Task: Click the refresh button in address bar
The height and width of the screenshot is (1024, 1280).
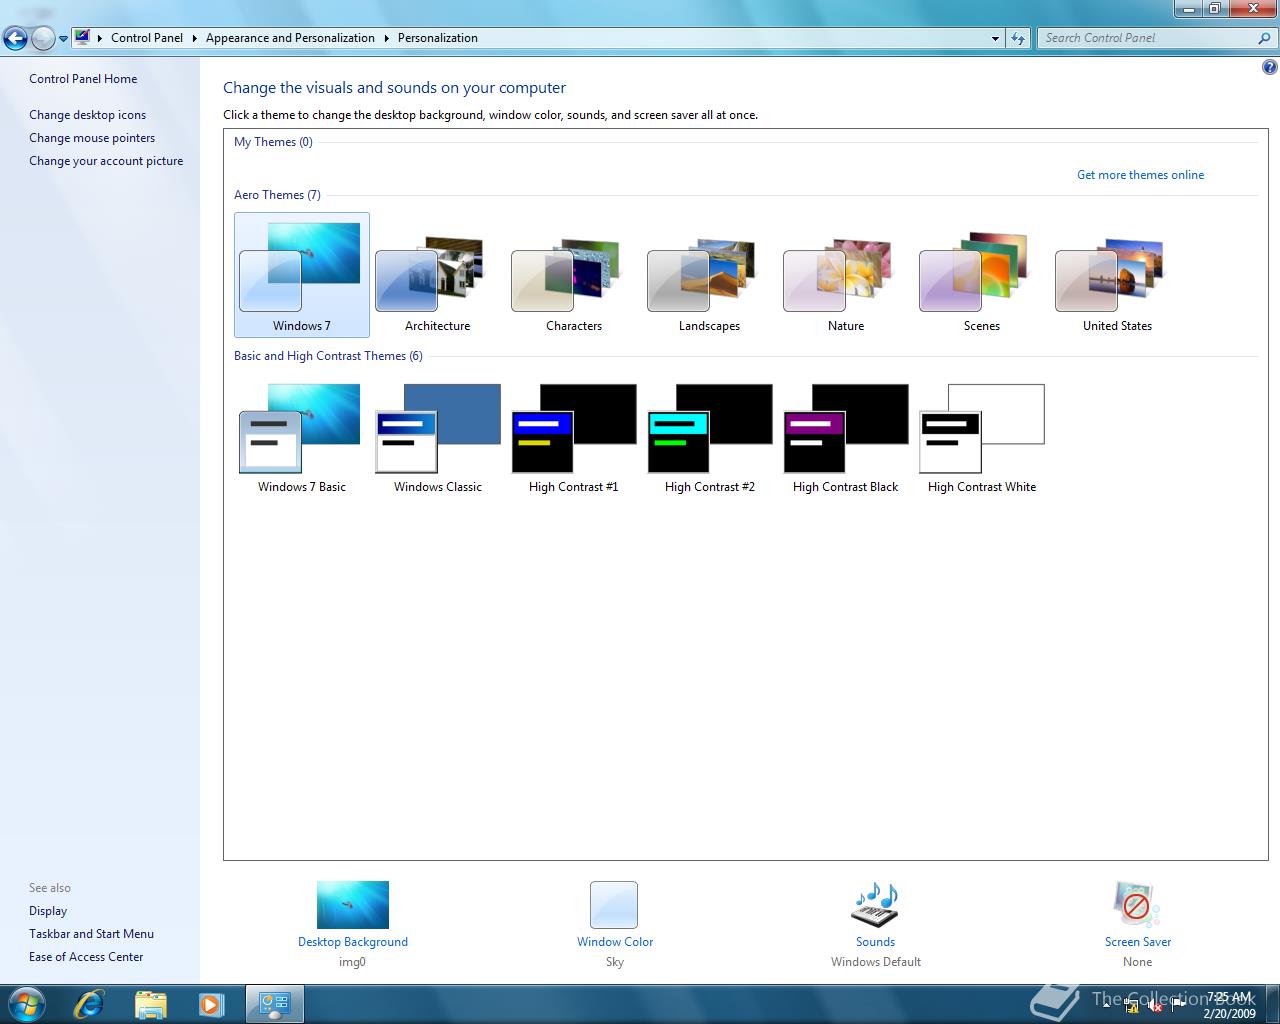Action: coord(1018,38)
